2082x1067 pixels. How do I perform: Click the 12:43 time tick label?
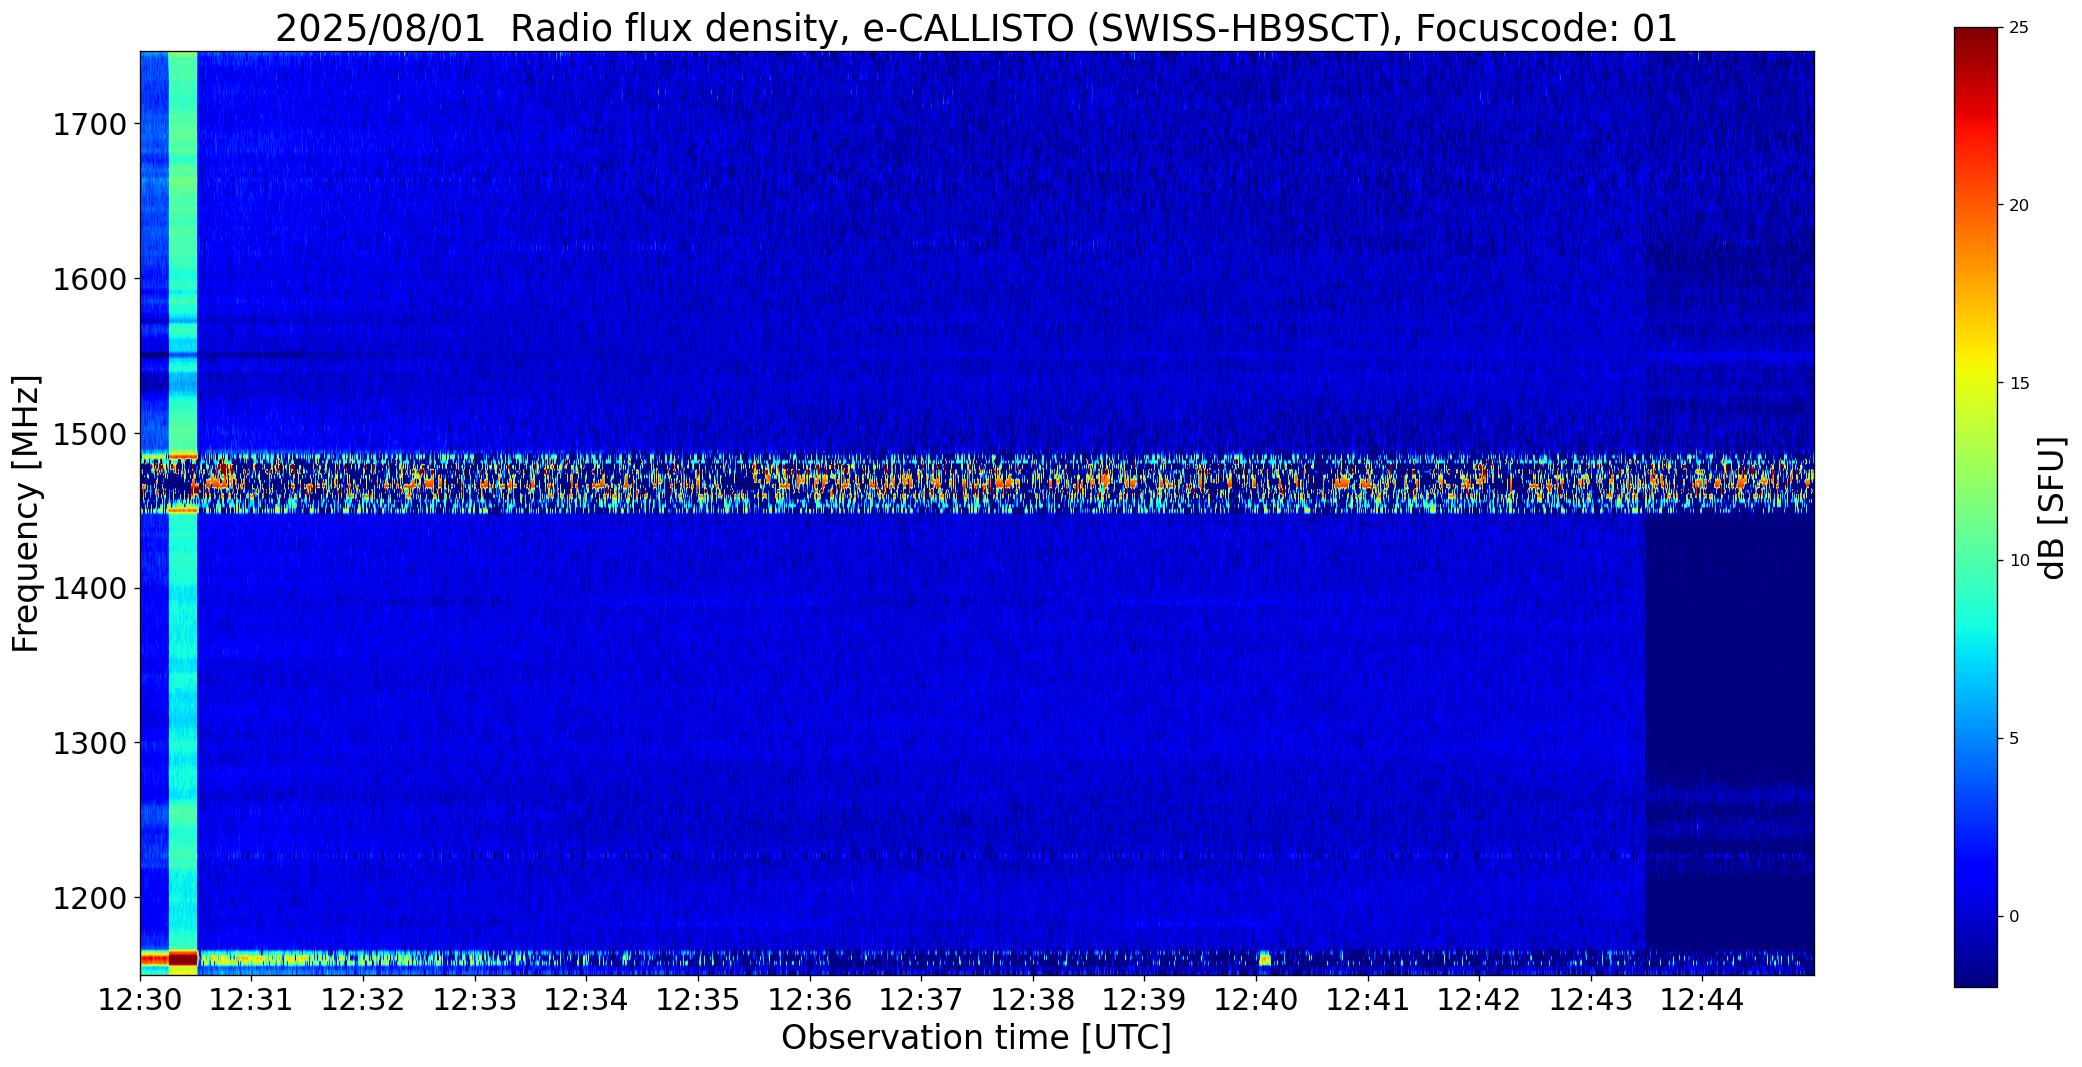1592,999
